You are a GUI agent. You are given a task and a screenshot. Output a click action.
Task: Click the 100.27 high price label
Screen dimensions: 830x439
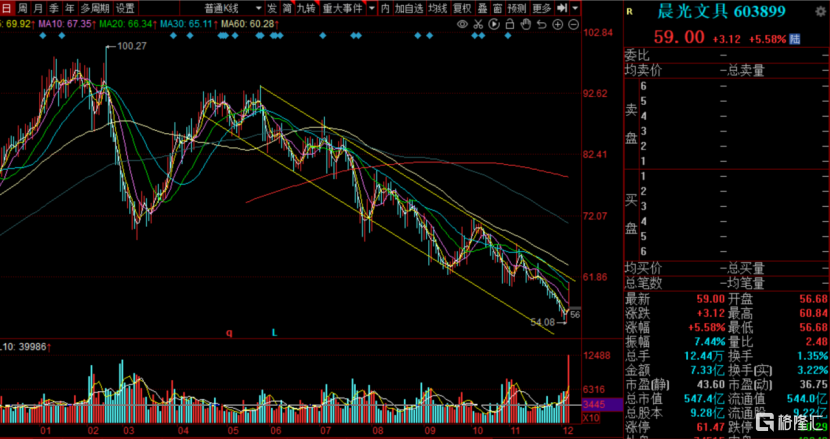click(x=131, y=46)
